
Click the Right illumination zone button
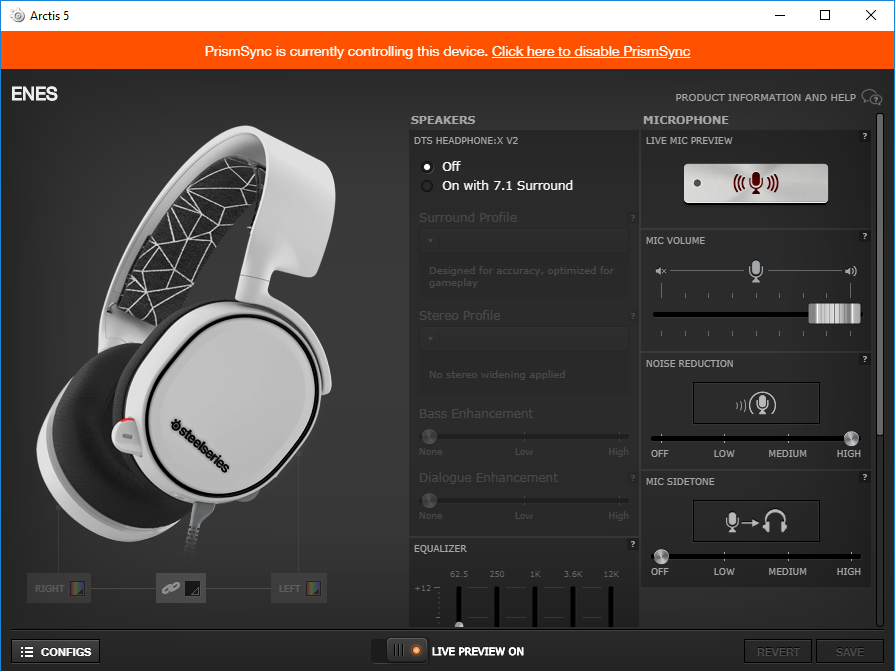[x=59, y=588]
